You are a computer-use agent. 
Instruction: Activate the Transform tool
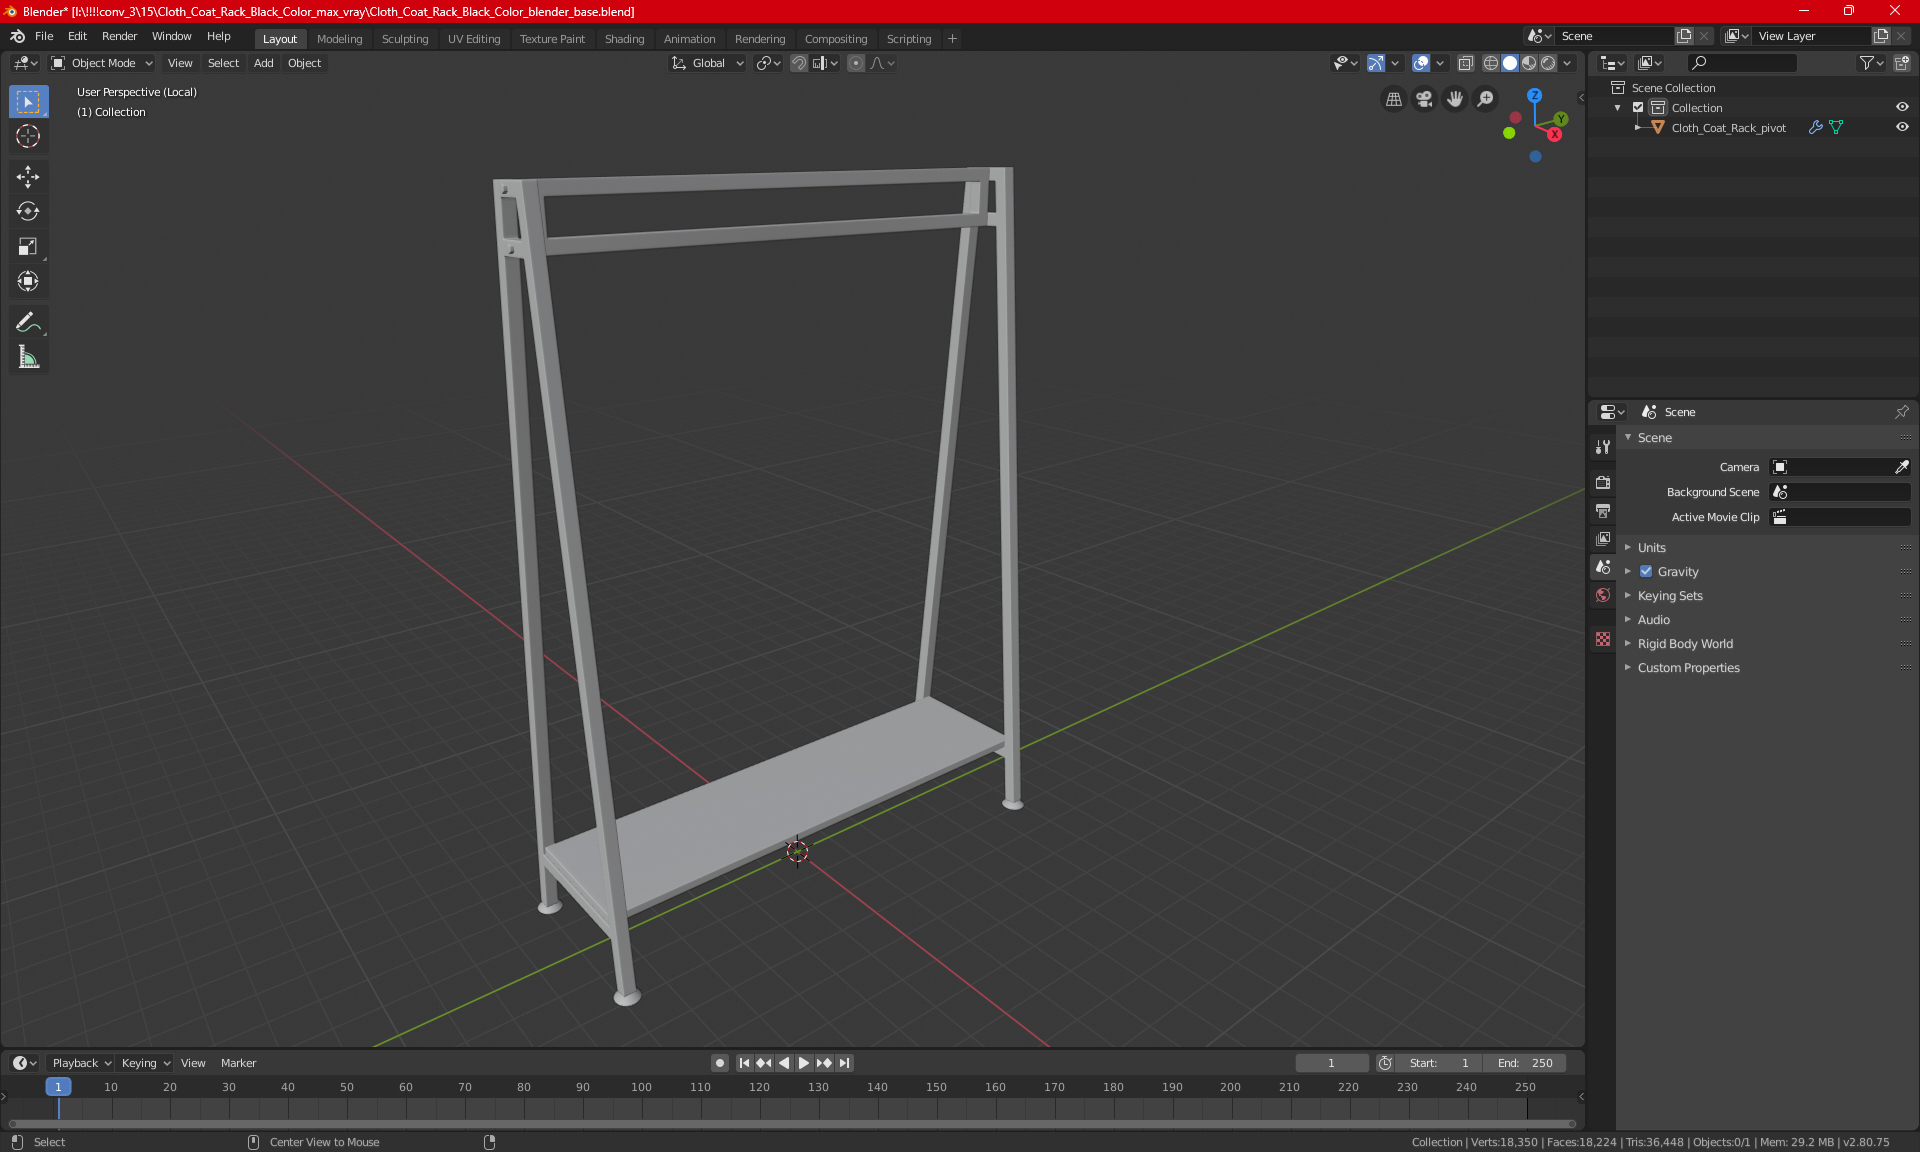(28, 282)
